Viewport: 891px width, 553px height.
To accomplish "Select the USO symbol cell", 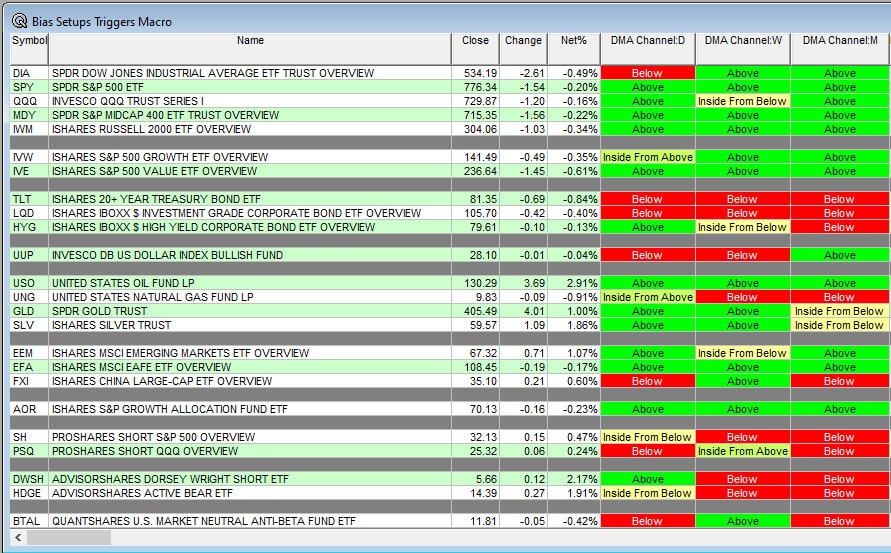I will [x=30, y=283].
